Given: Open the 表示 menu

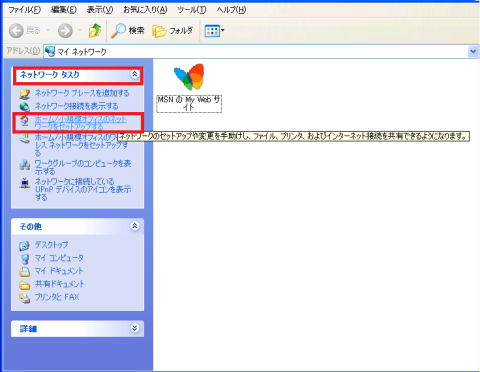Looking at the screenshot, I should click(x=100, y=10).
